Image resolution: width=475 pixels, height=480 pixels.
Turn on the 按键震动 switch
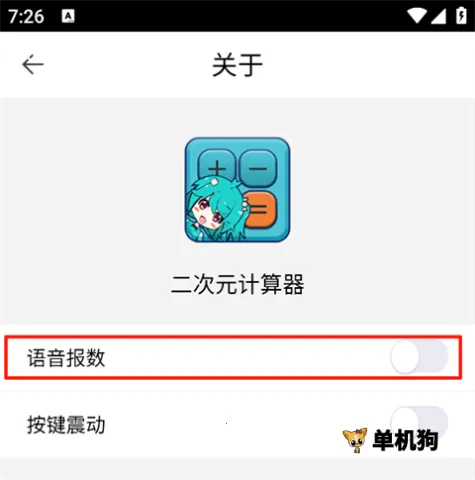419,422
